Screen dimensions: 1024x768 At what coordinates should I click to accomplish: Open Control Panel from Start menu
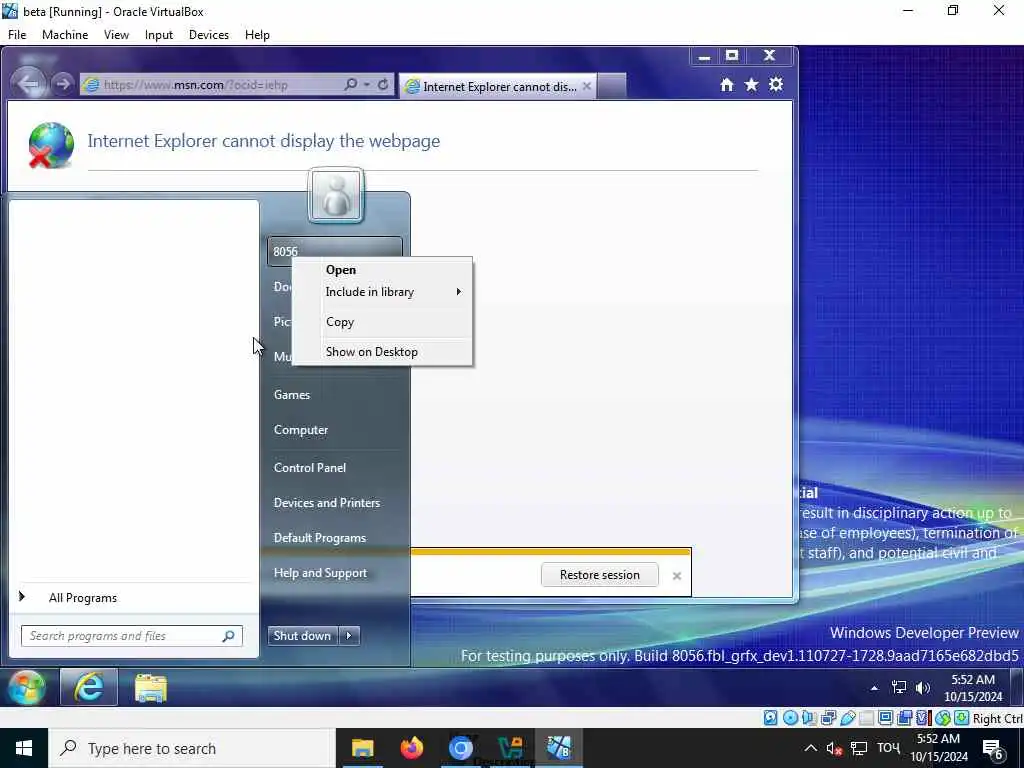coord(334,468)
